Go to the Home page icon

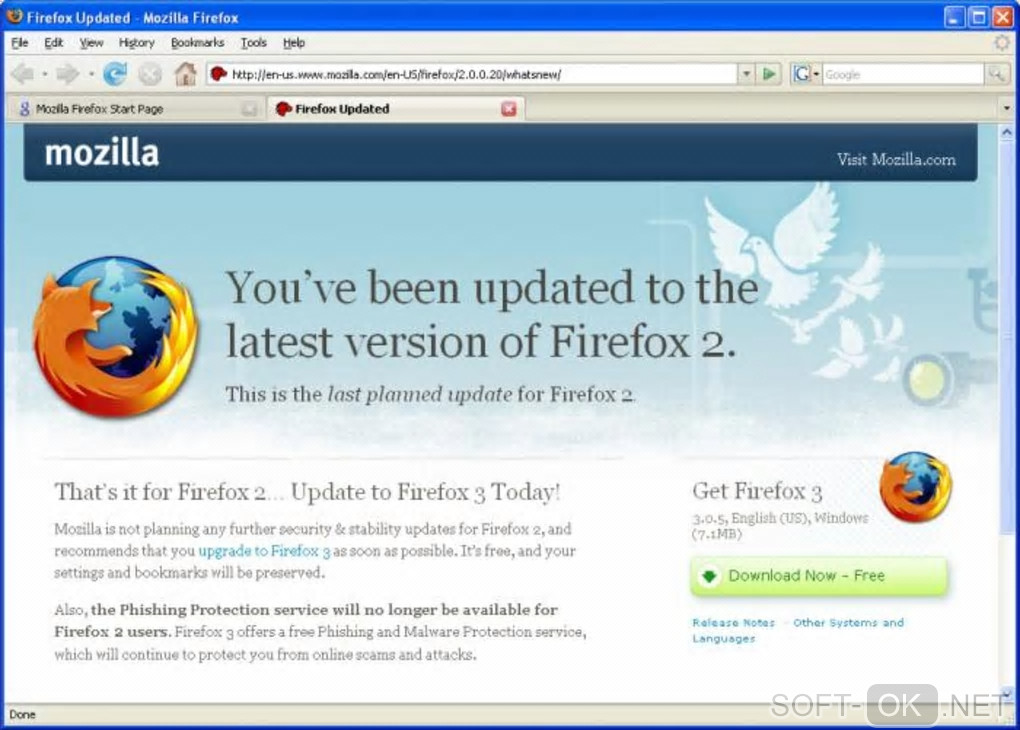point(185,74)
